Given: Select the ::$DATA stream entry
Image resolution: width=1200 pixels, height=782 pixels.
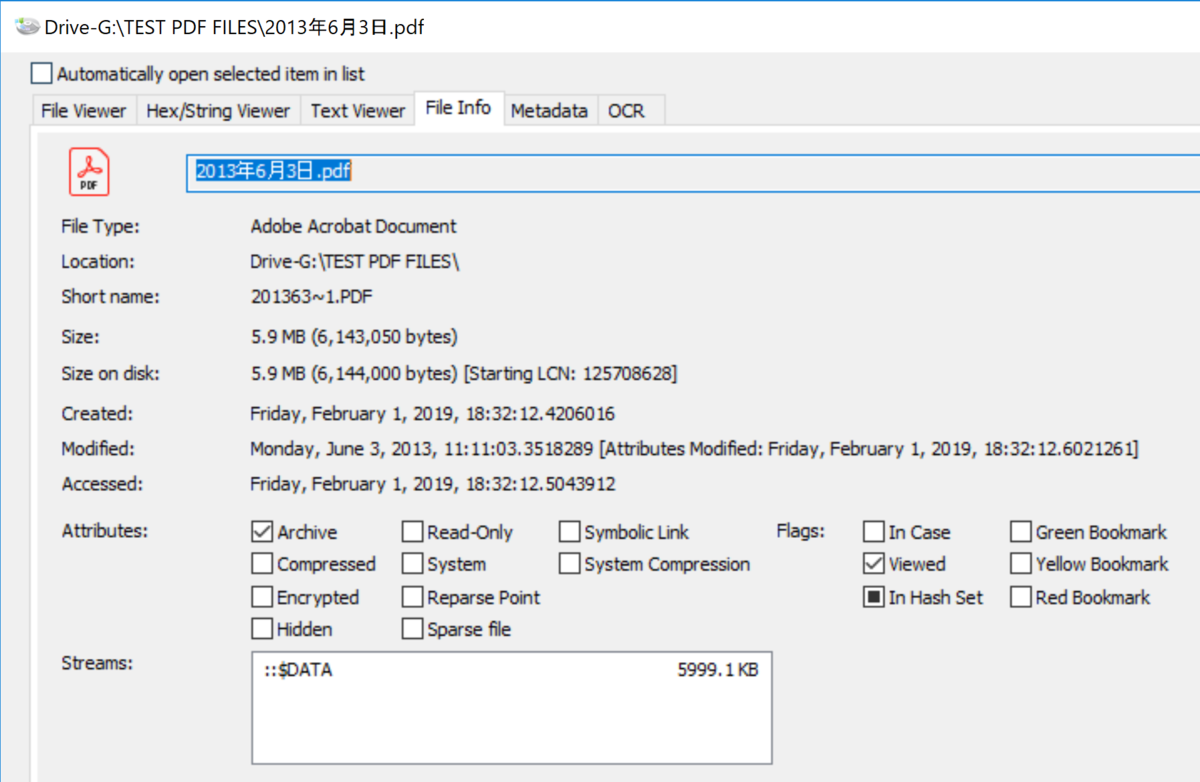Looking at the screenshot, I should 511,670.
